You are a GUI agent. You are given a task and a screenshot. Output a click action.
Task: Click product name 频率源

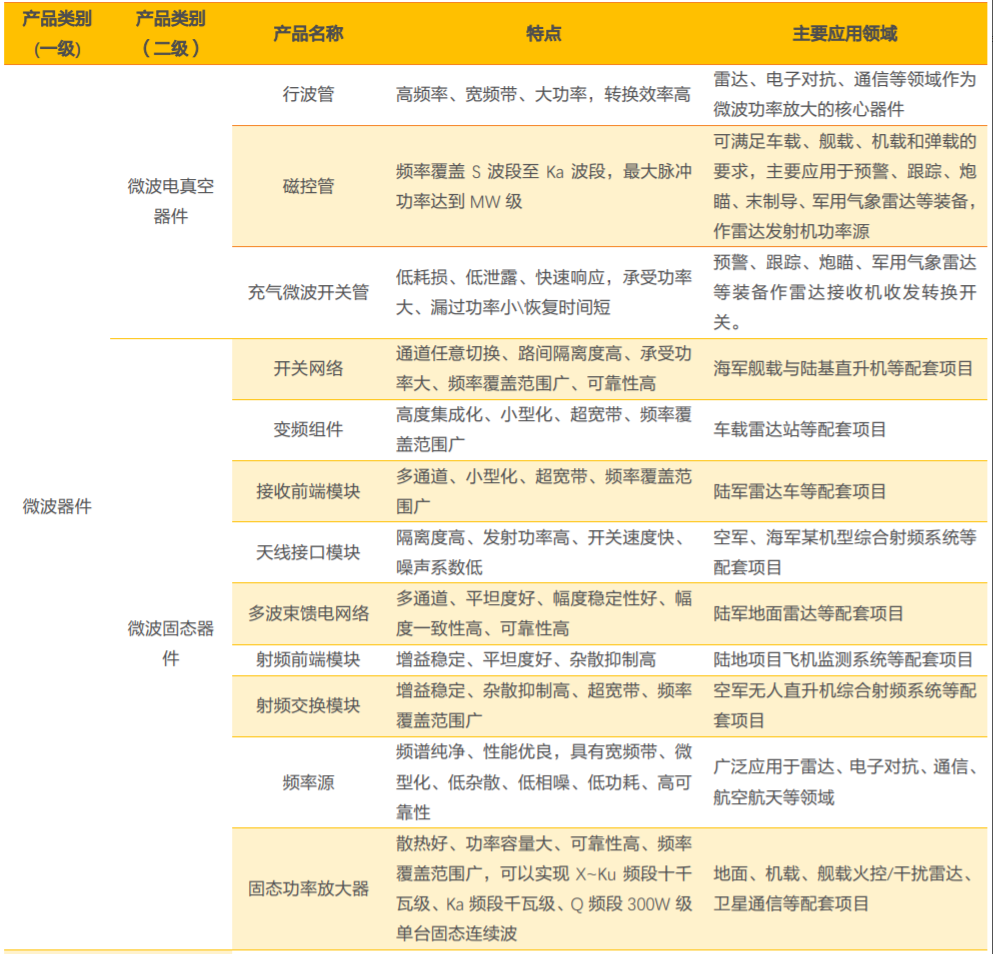pyautogui.click(x=308, y=782)
